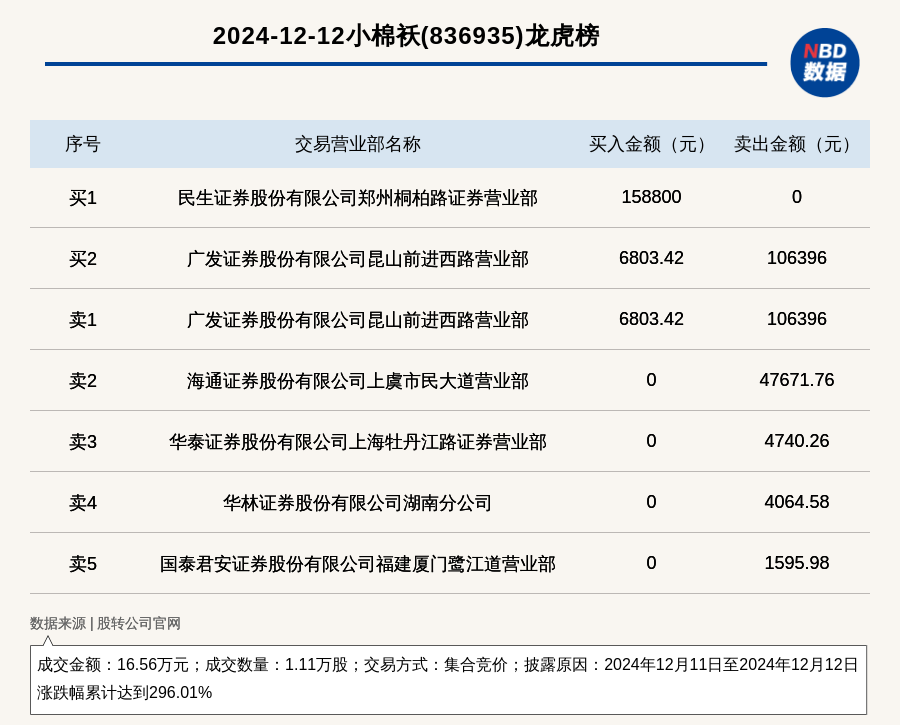The height and width of the screenshot is (725, 900).
Task: Click the buy amount 0 in the 卖2 row
Action: point(651,379)
